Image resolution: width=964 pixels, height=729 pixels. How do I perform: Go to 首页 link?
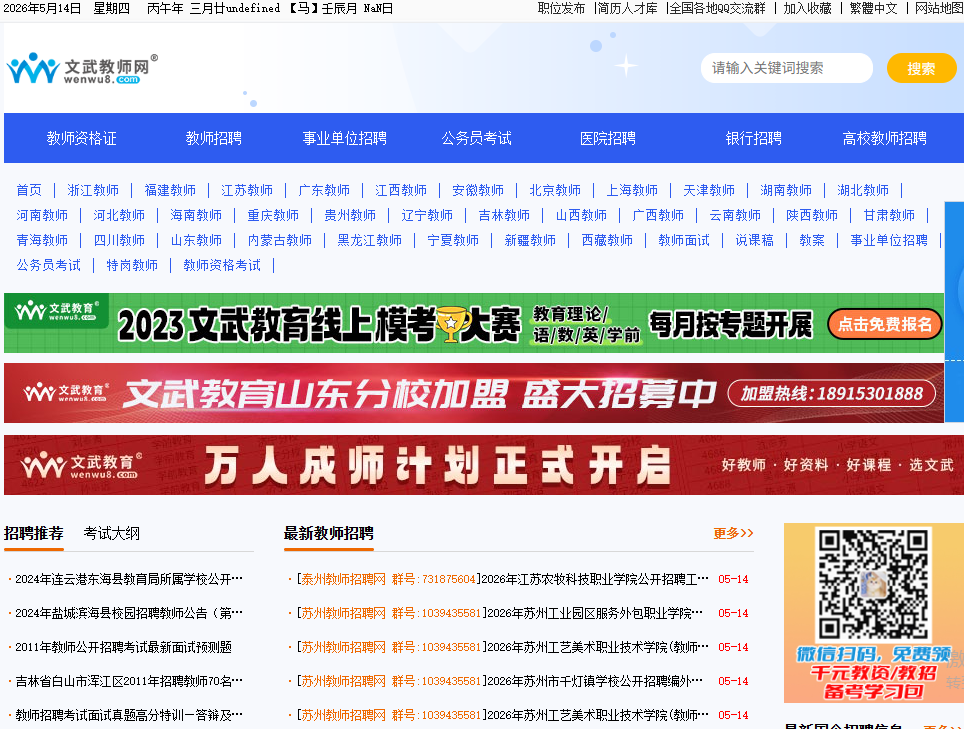pos(29,191)
